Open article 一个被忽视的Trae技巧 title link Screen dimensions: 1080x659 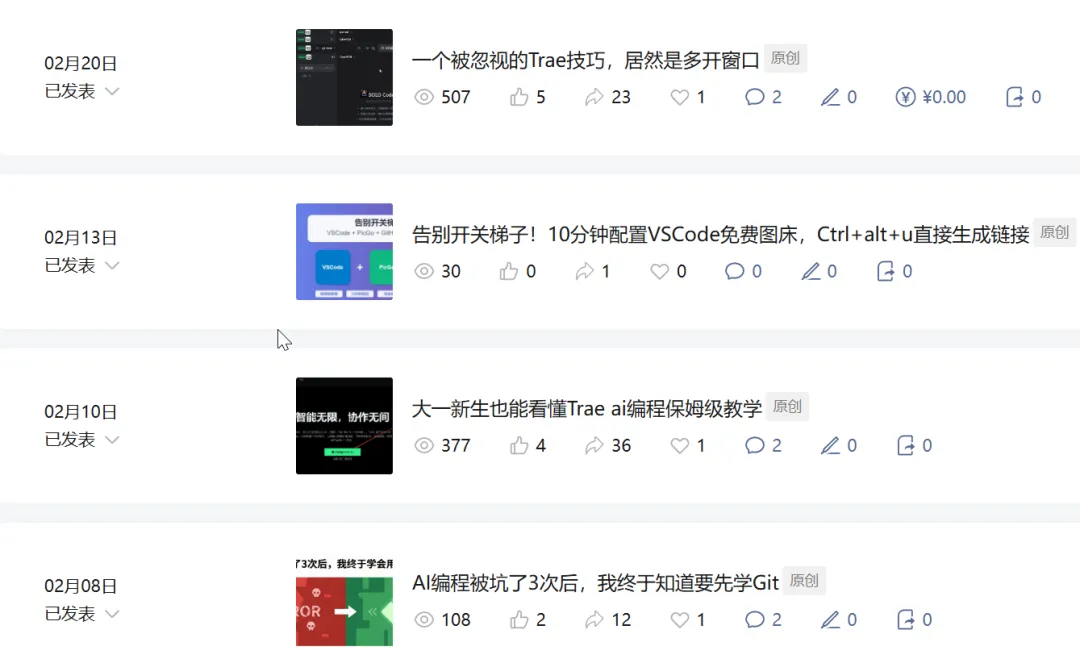pyautogui.click(x=585, y=61)
